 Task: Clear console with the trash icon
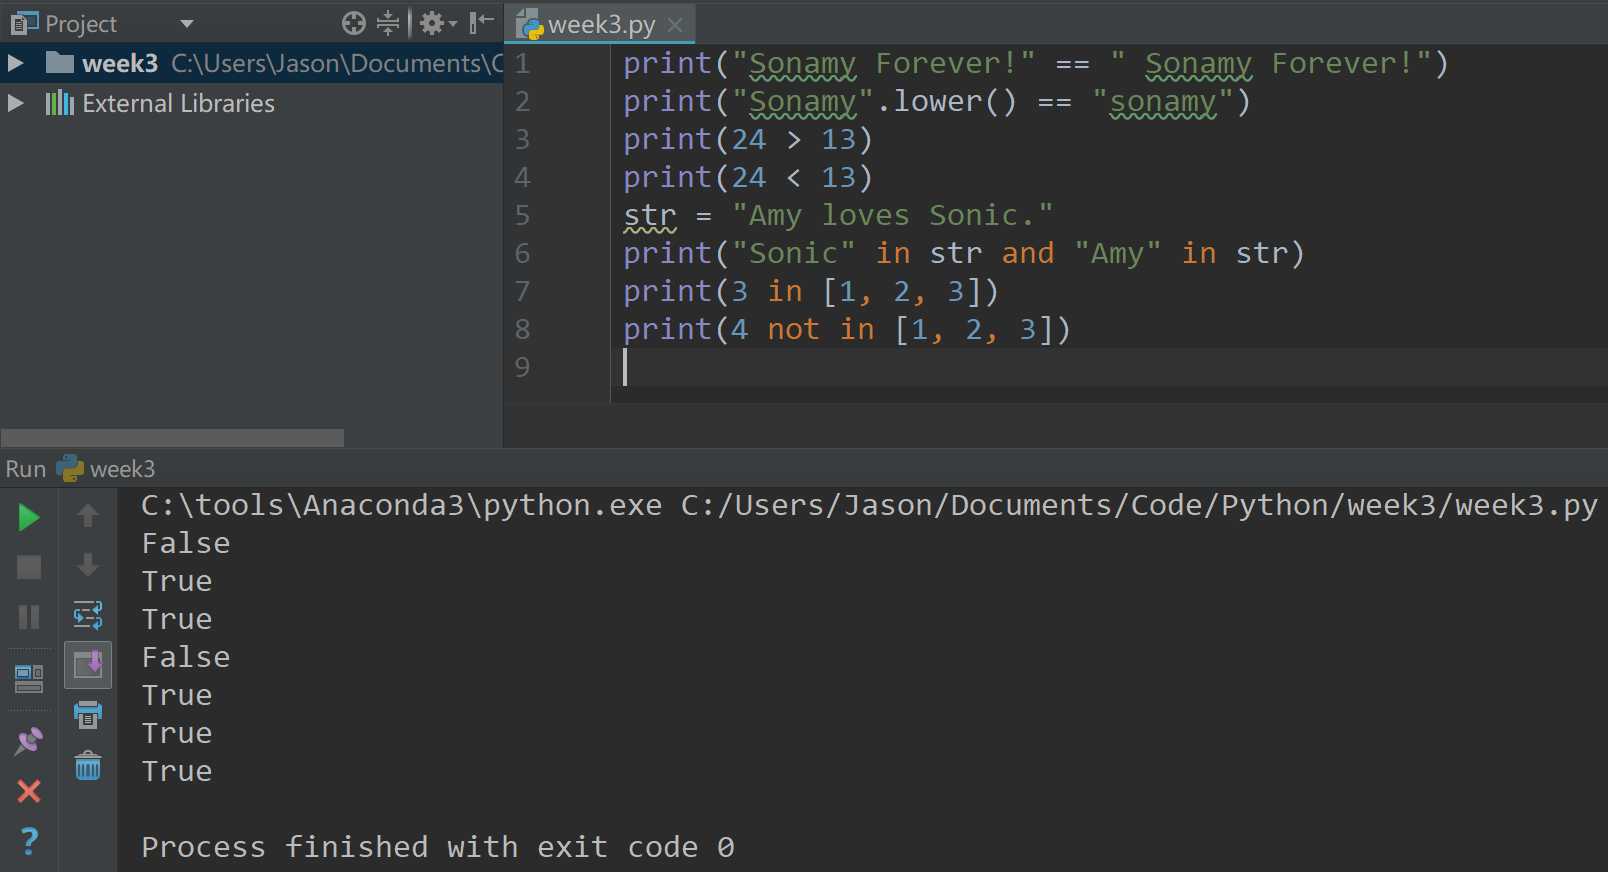point(88,766)
